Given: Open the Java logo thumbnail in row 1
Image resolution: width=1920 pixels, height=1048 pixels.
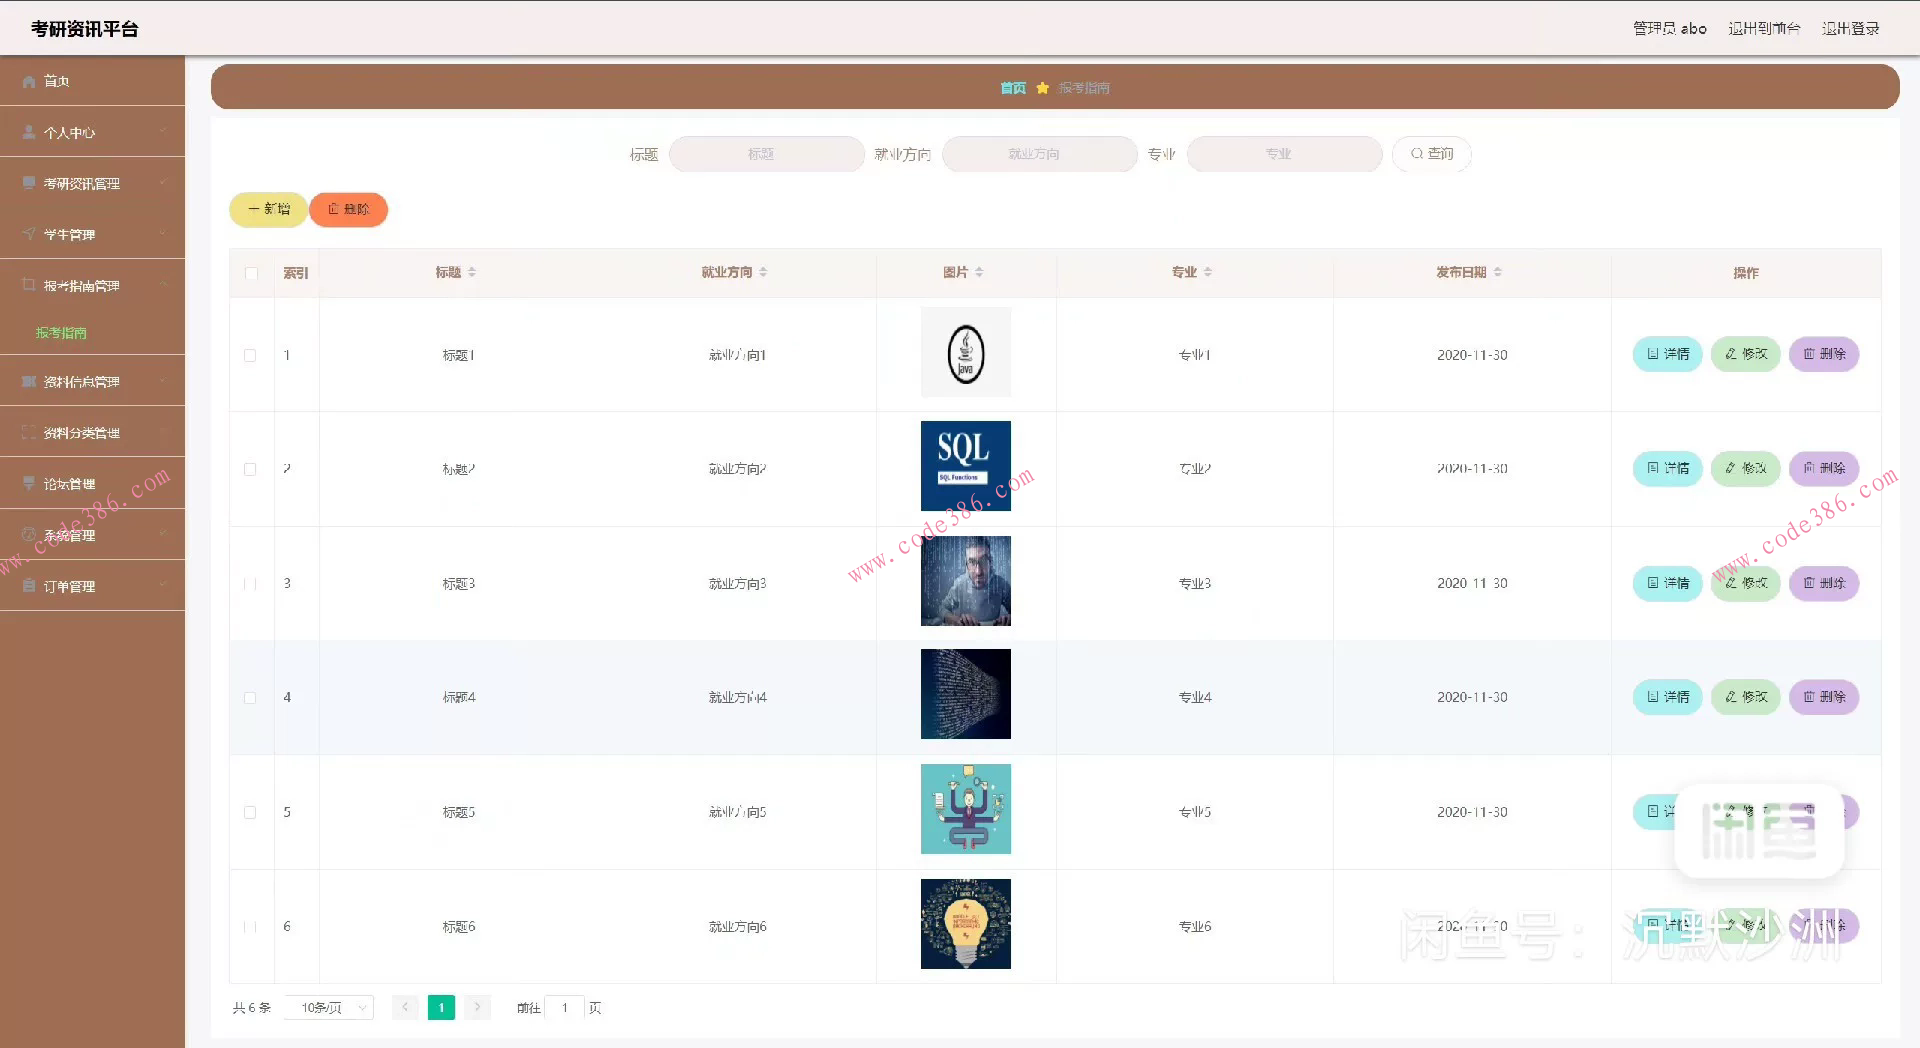Looking at the screenshot, I should click(966, 352).
